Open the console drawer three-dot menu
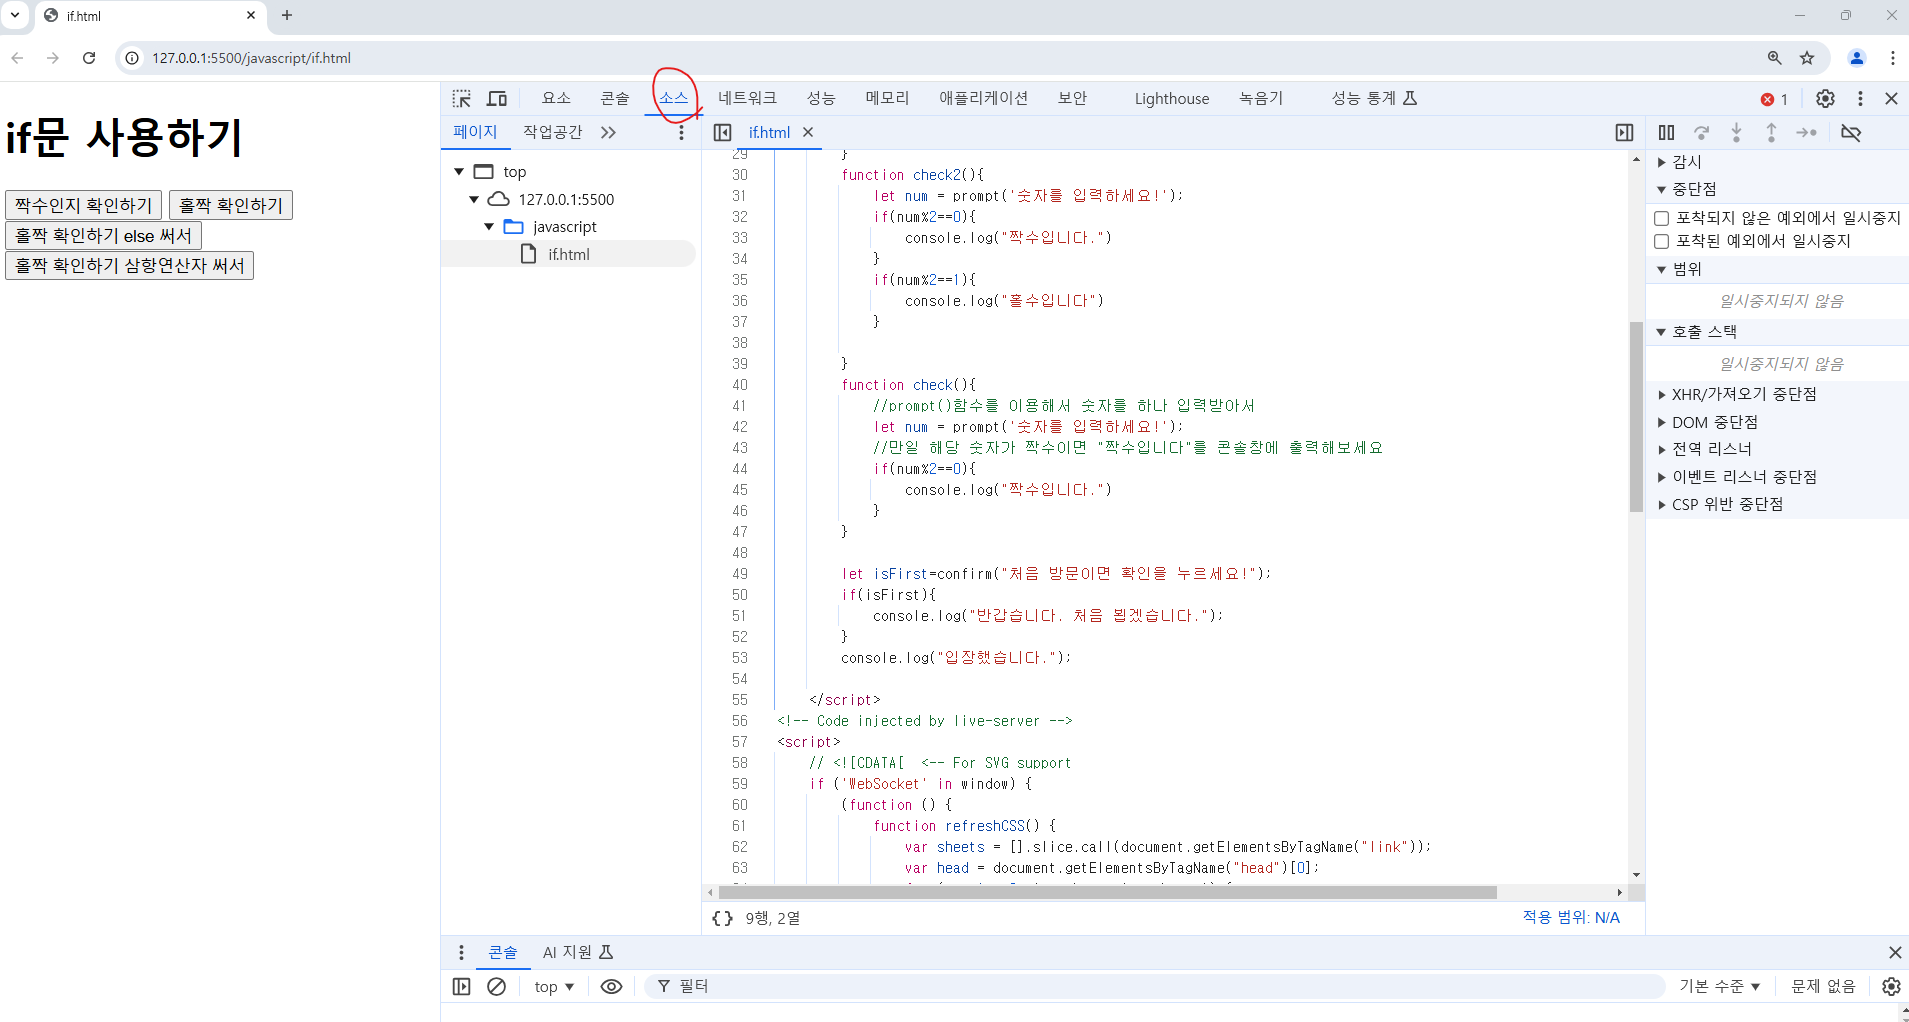This screenshot has height=1022, width=1909. 461,953
